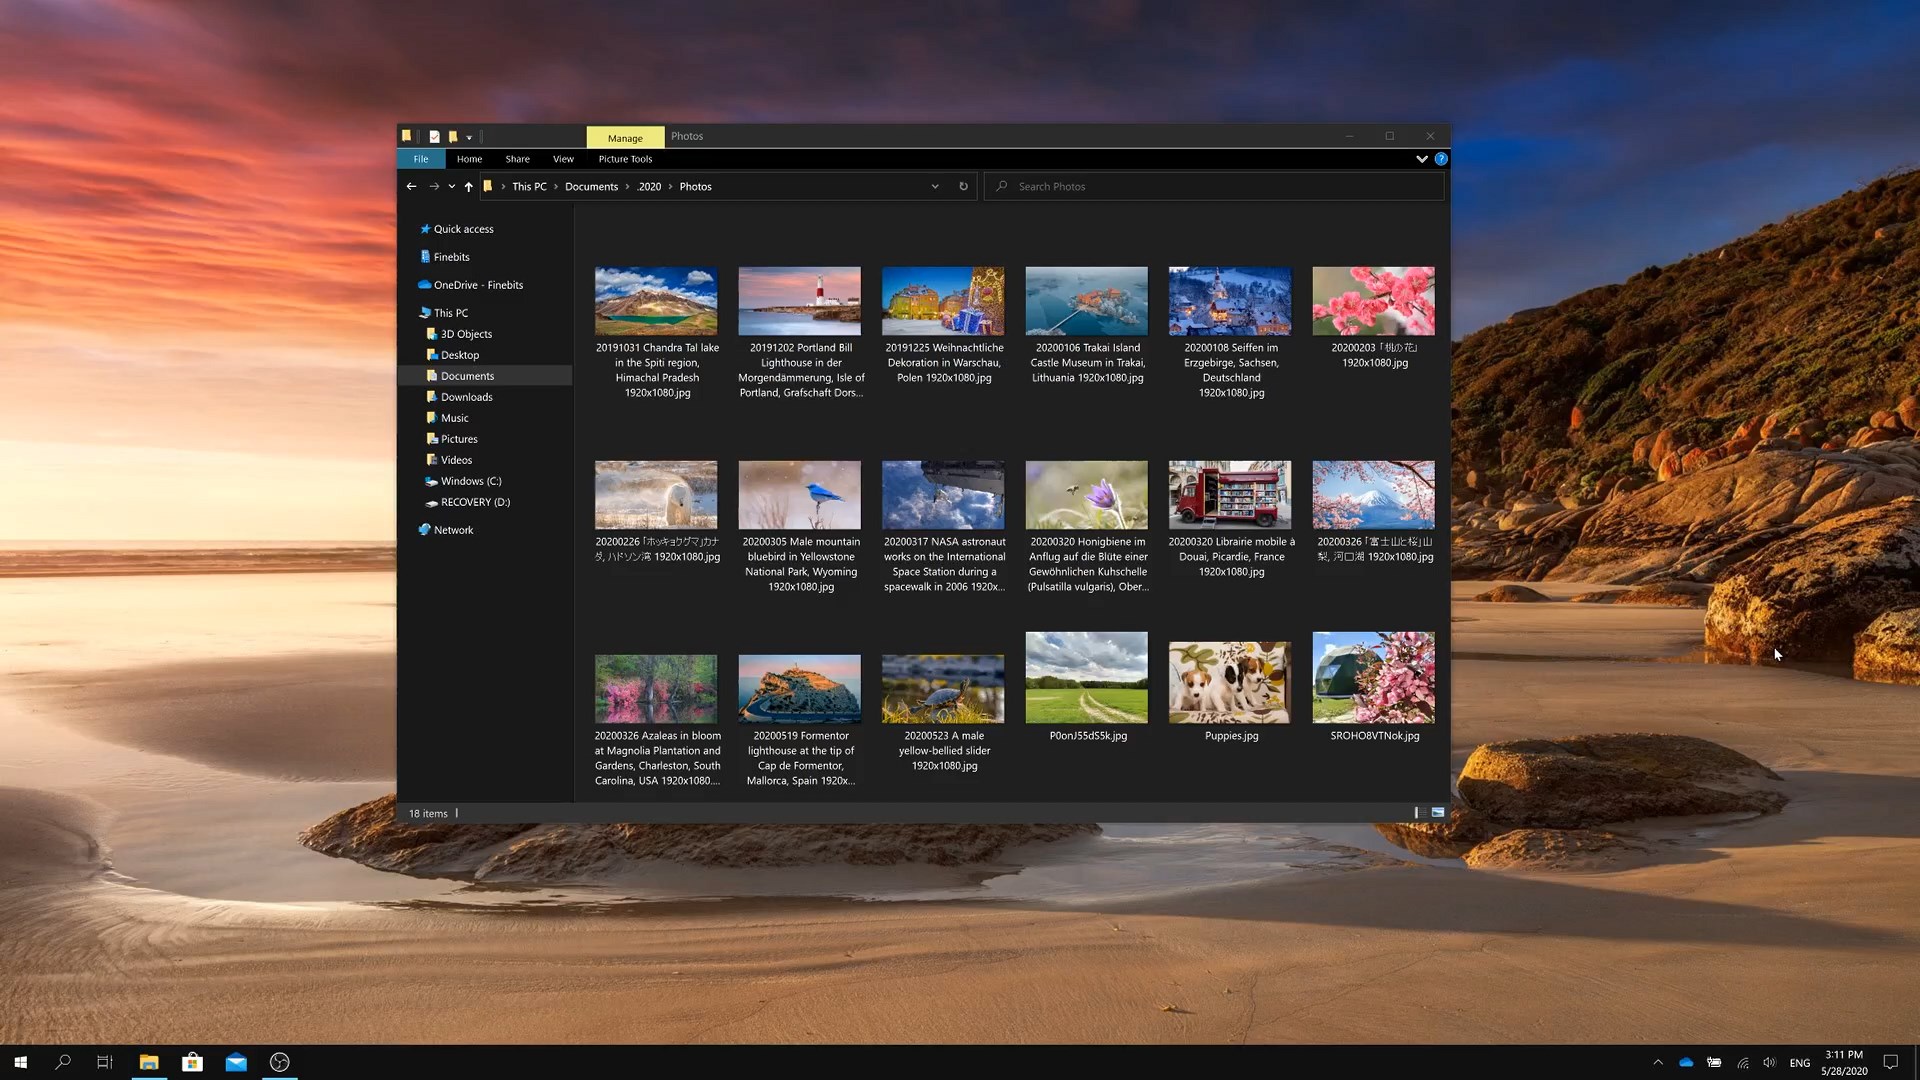Open the View ribbon tab
Viewport: 1920px width, 1080px height.
[563, 159]
